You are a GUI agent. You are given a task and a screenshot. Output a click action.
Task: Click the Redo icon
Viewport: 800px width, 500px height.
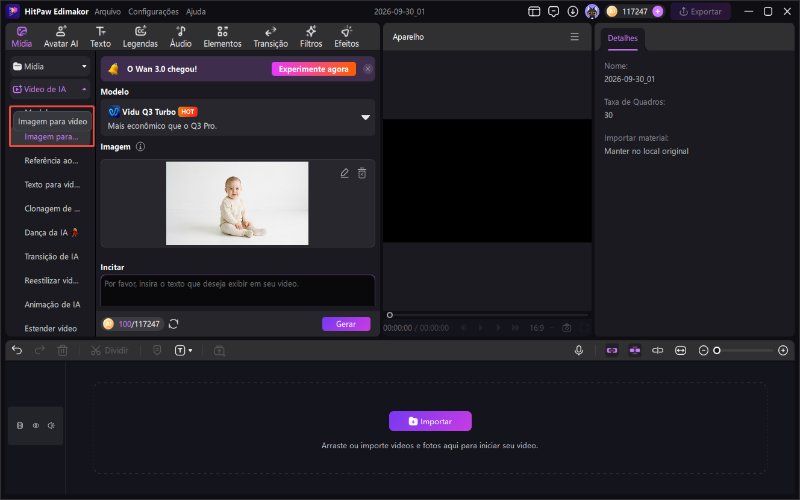(x=39, y=351)
